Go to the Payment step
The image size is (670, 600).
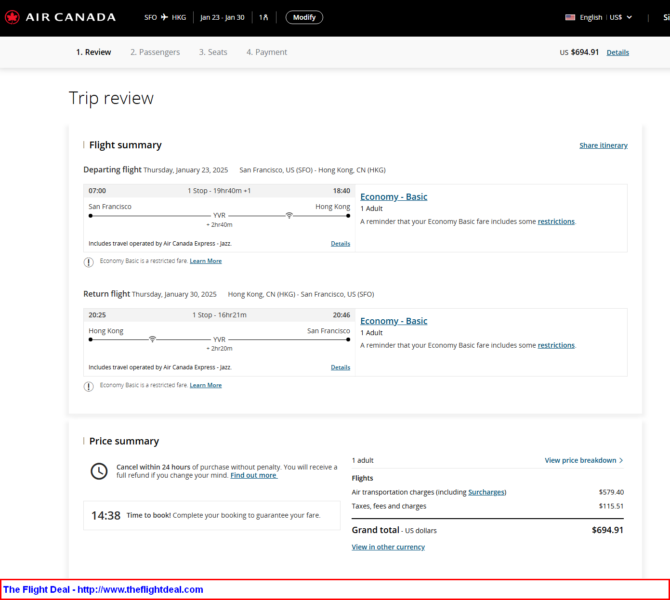click(266, 52)
